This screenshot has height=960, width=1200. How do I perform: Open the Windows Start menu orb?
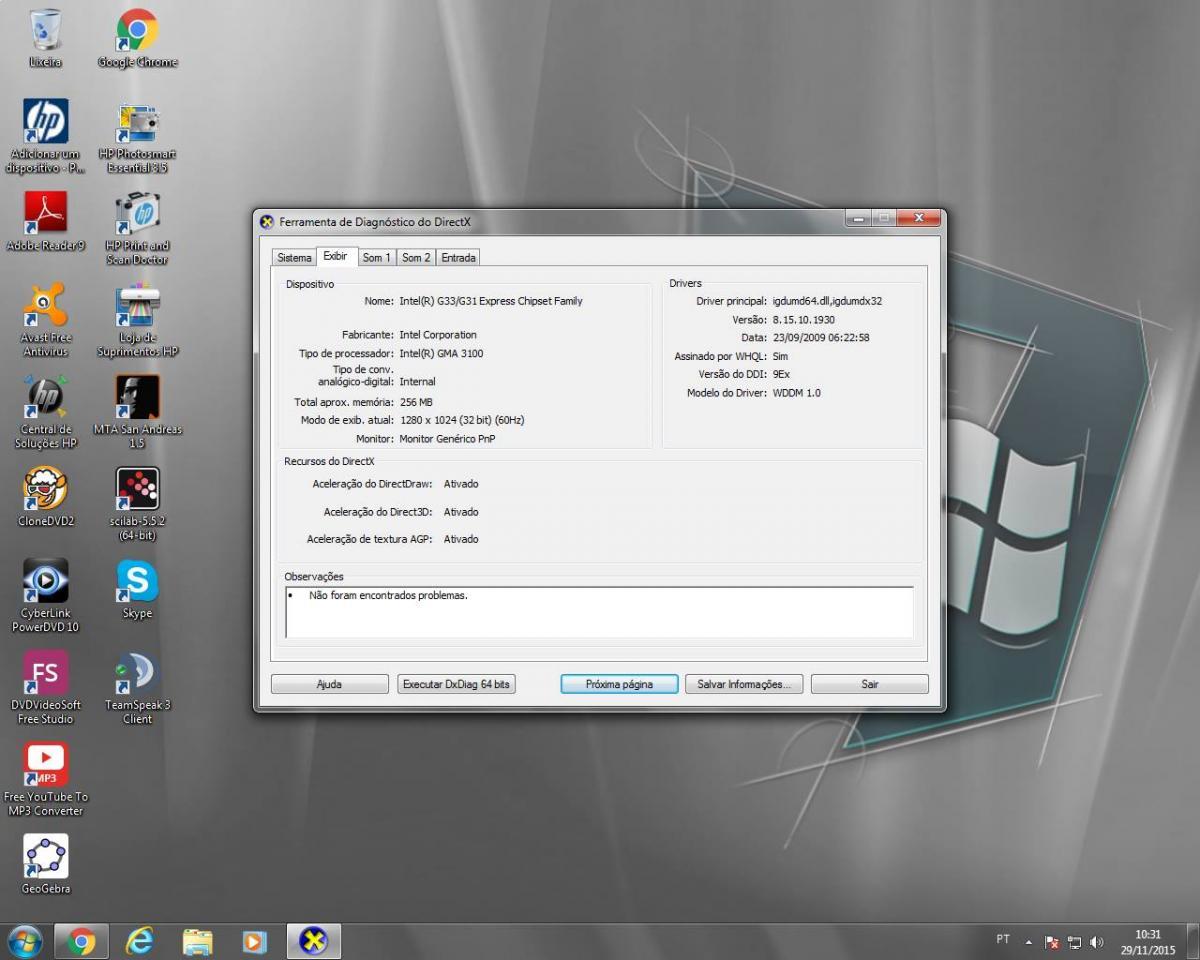click(24, 941)
